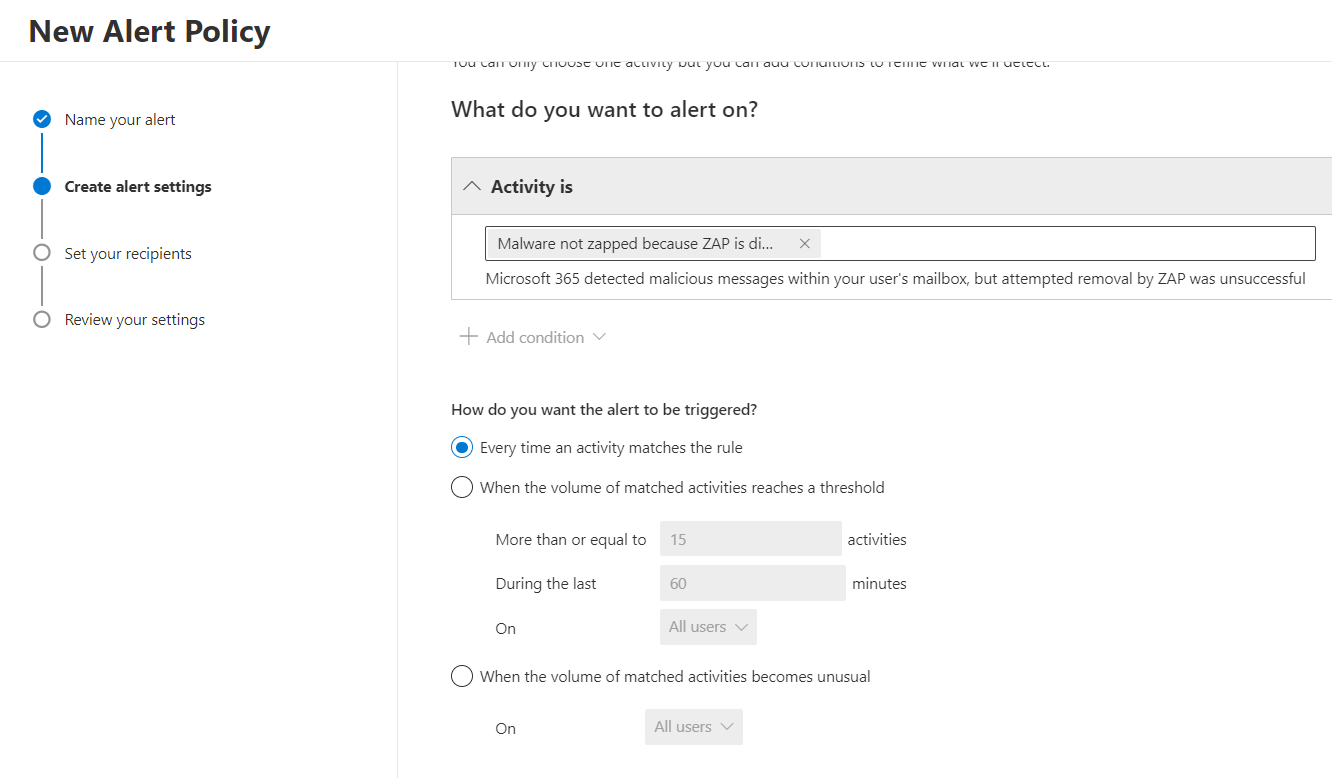Click the plus icon beside Add condition
The width and height of the screenshot is (1332, 778).
[468, 337]
